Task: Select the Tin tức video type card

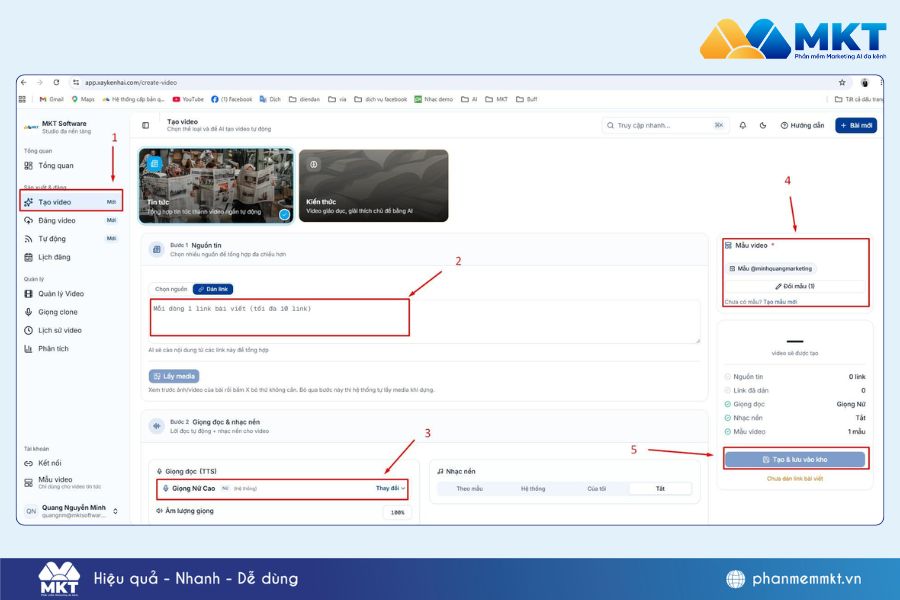Action: (x=216, y=185)
